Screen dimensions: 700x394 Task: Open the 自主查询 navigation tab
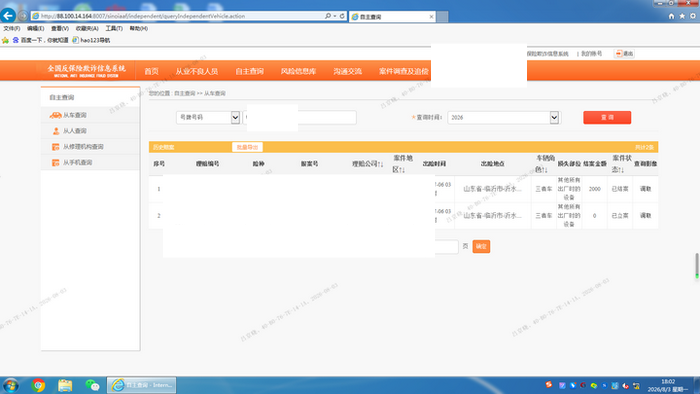click(250, 71)
